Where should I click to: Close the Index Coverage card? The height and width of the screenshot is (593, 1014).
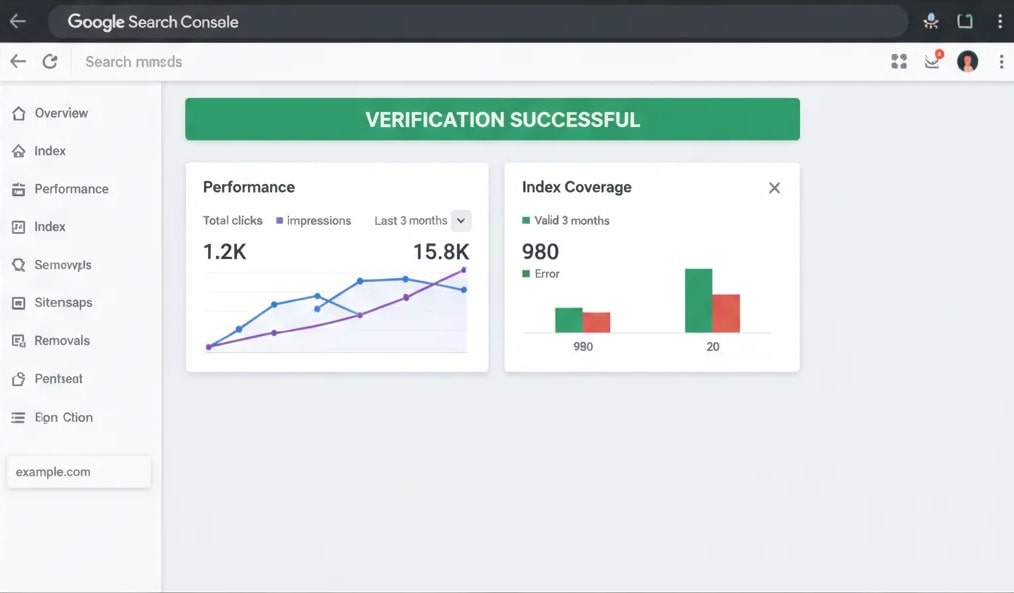(x=774, y=188)
